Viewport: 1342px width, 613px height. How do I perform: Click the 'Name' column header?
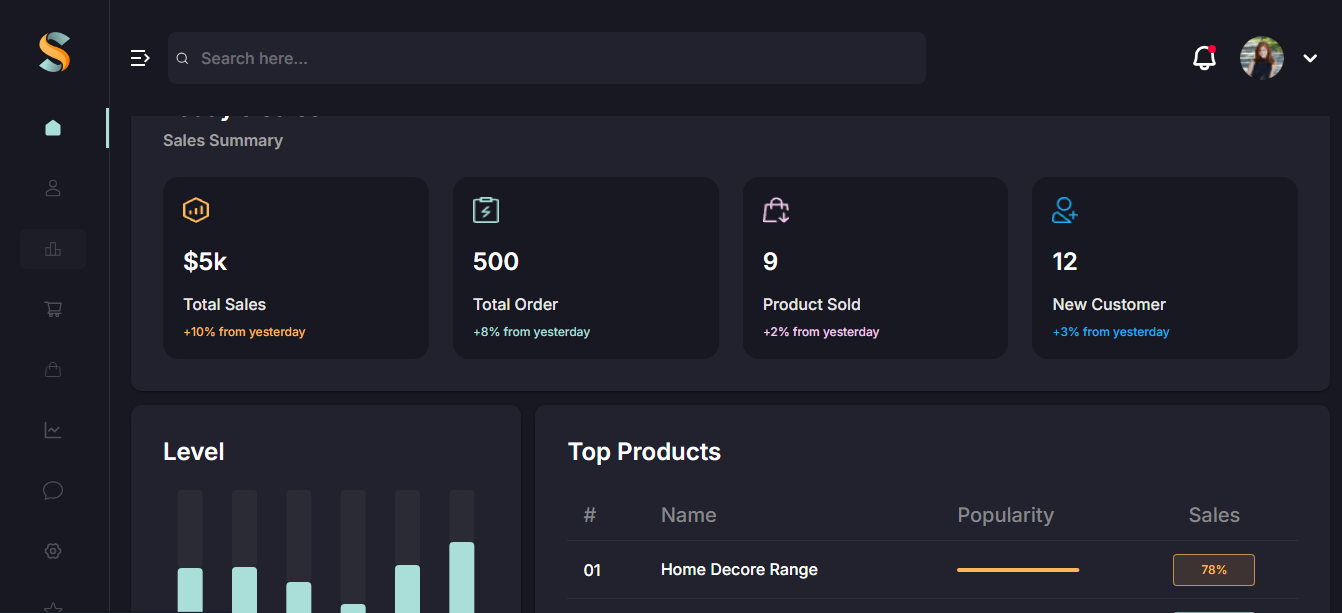(x=689, y=515)
